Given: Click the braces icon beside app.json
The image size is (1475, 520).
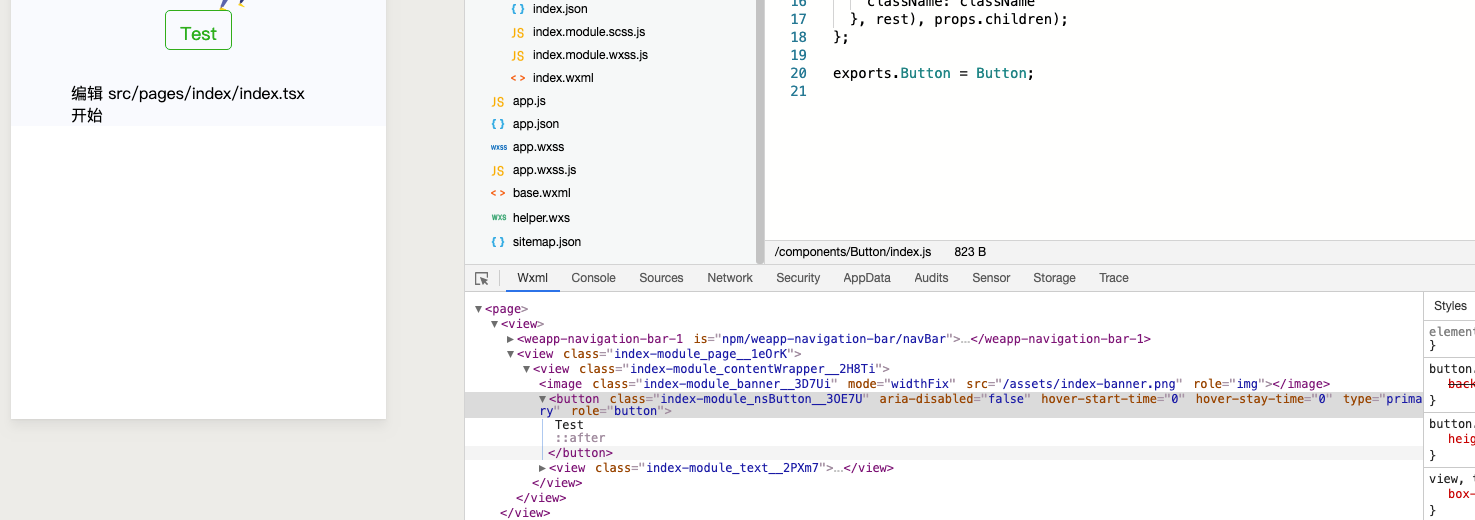Looking at the screenshot, I should [498, 124].
